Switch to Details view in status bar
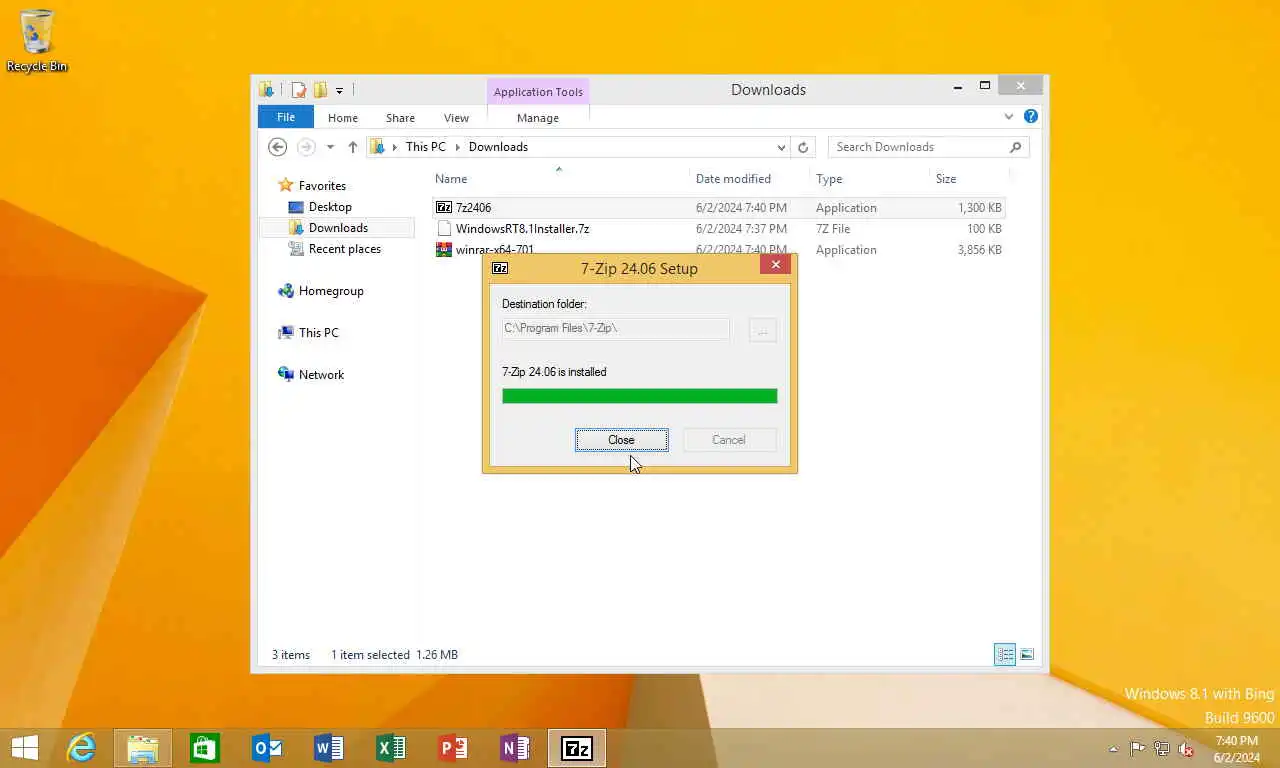This screenshot has width=1280, height=768. [1005, 655]
